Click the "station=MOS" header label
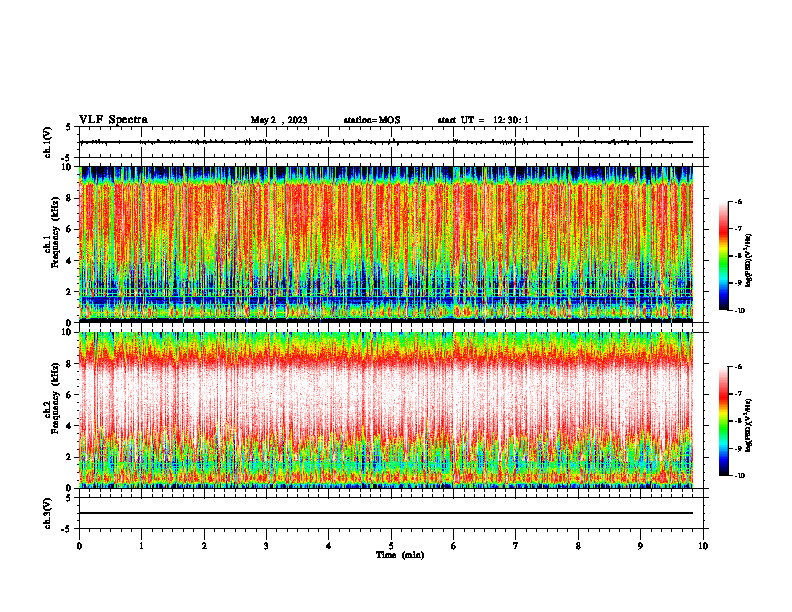Screen dimensions: 792x612 (372, 120)
